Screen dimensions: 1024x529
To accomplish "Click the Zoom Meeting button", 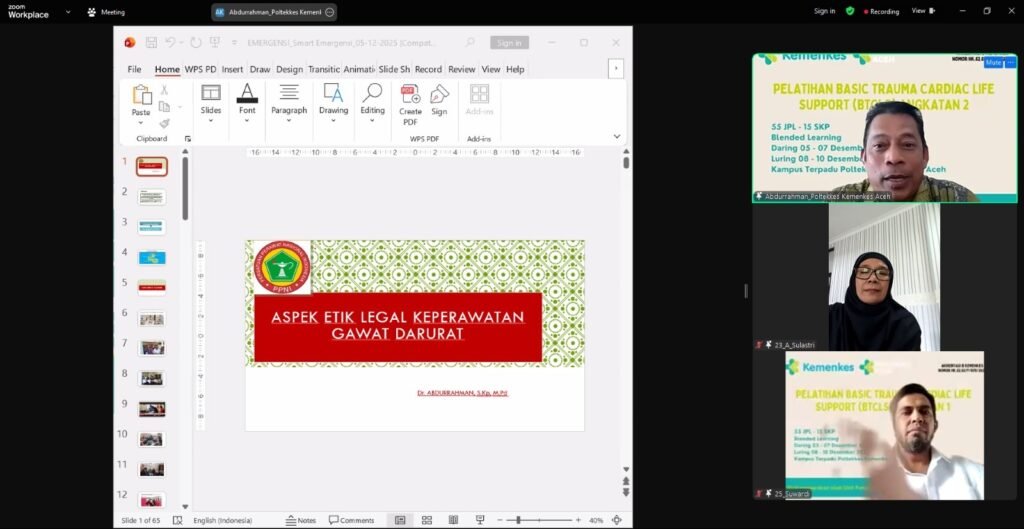I will [106, 12].
